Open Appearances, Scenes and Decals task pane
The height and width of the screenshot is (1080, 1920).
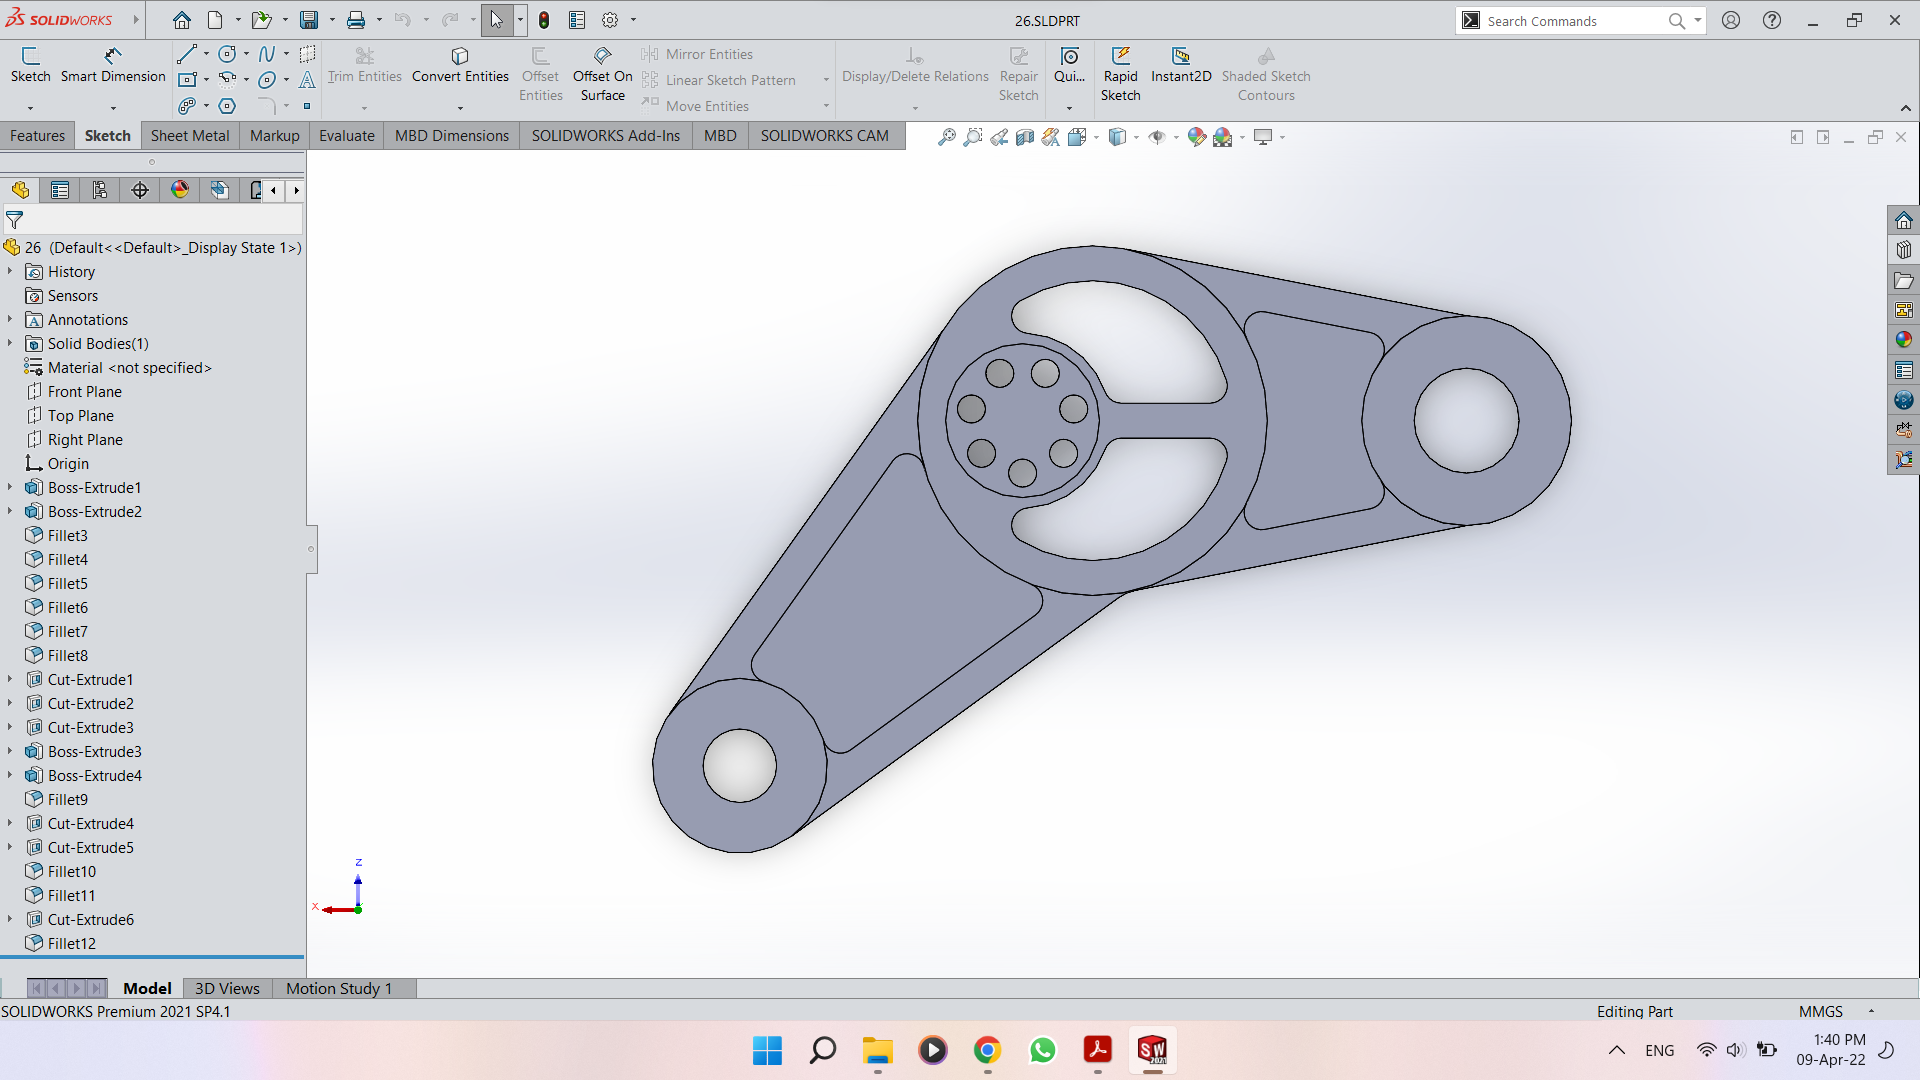click(x=1904, y=340)
